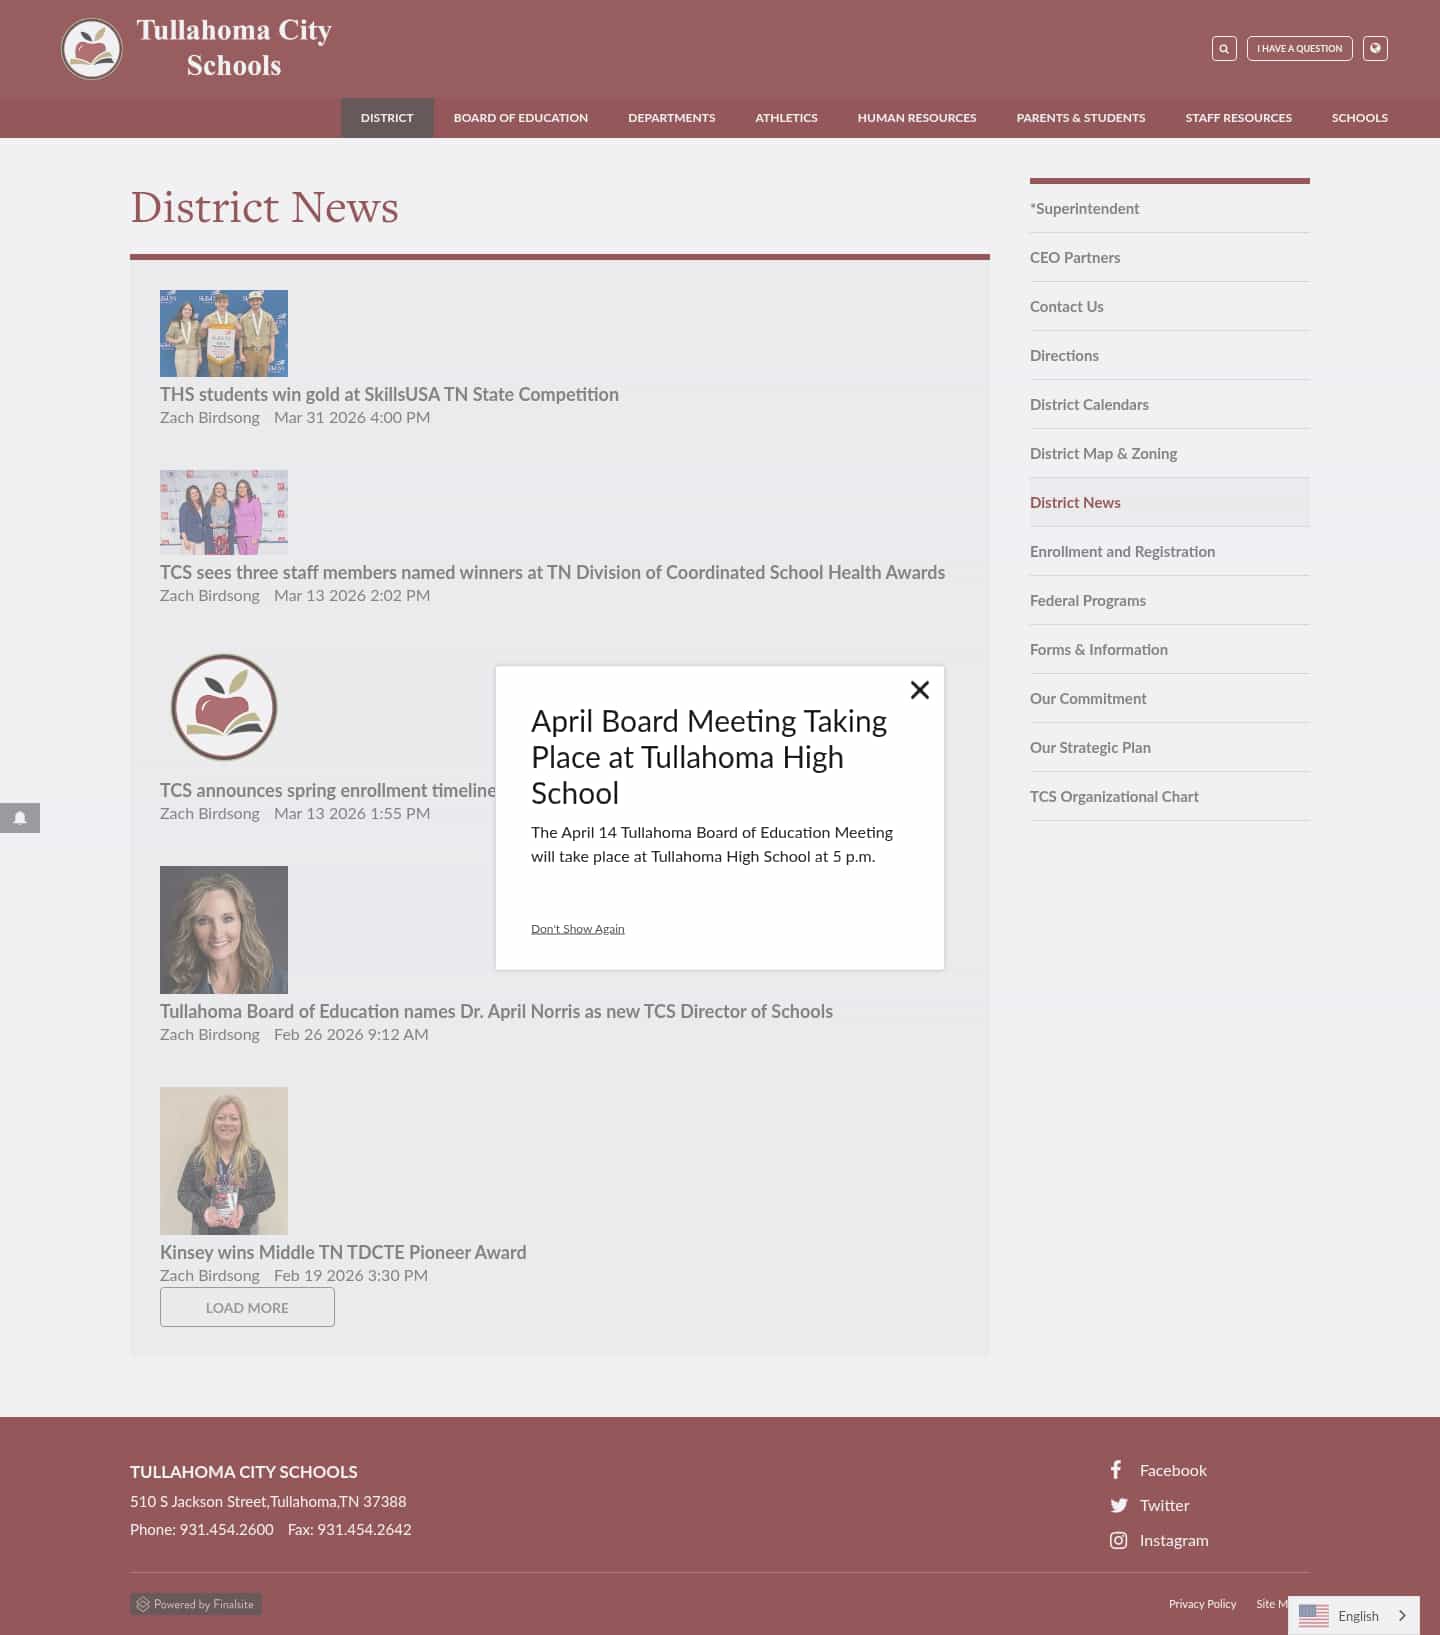The width and height of the screenshot is (1440, 1635).
Task: Expand the English language selector chevron
Action: (x=1402, y=1615)
